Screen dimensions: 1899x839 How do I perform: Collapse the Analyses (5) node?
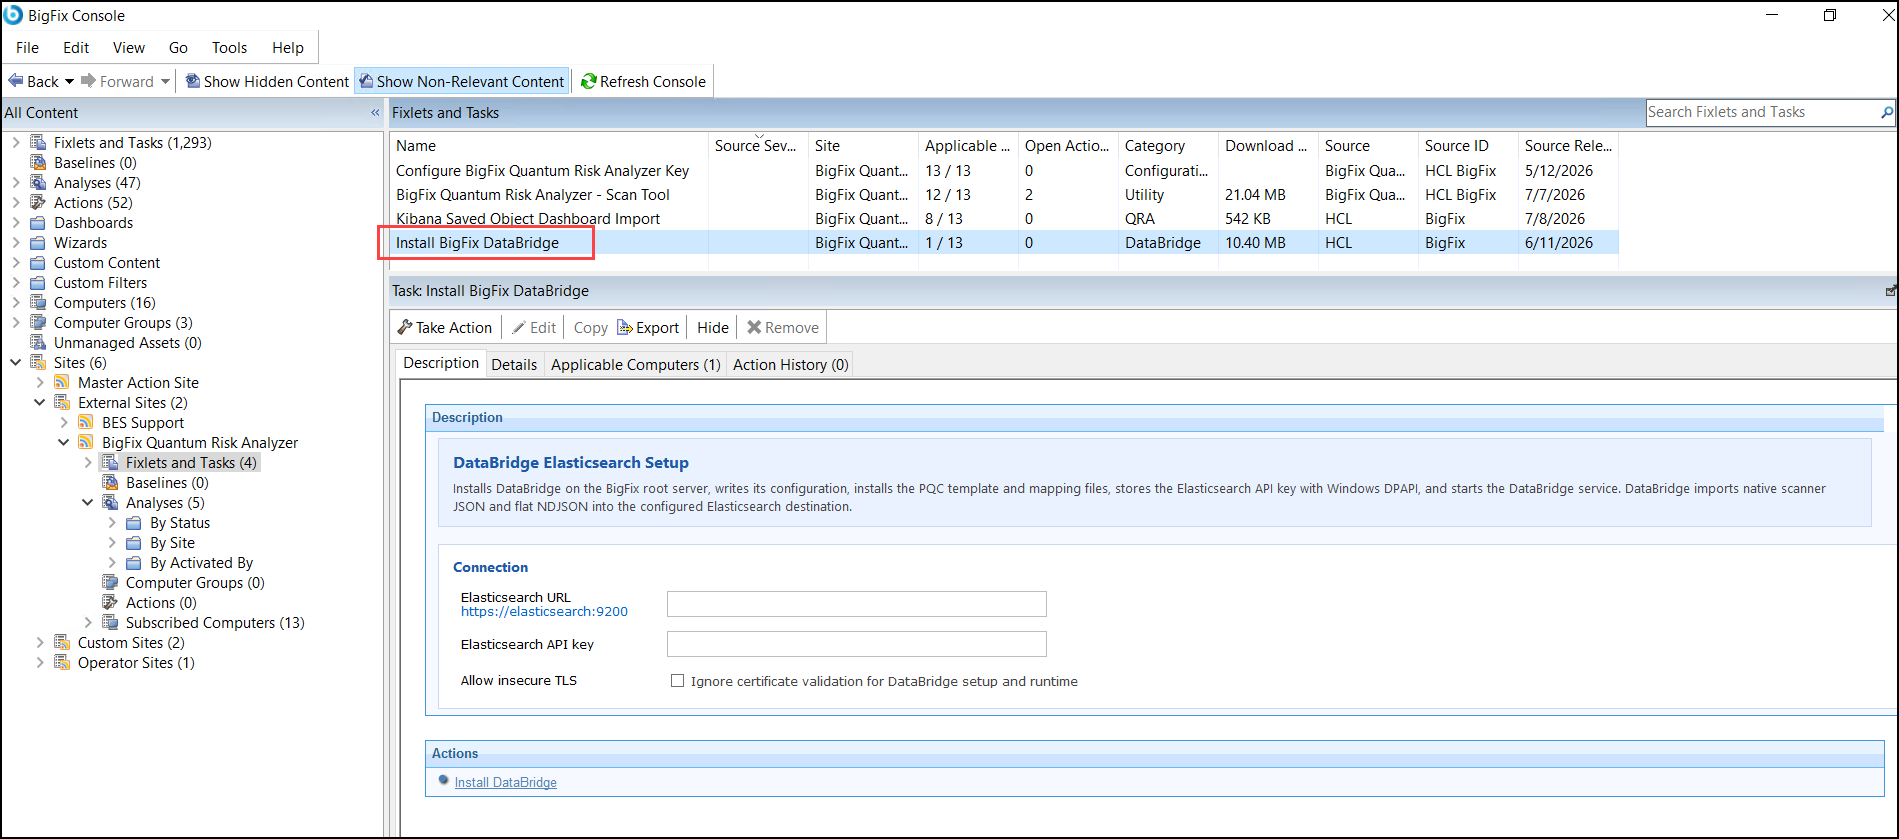(87, 503)
